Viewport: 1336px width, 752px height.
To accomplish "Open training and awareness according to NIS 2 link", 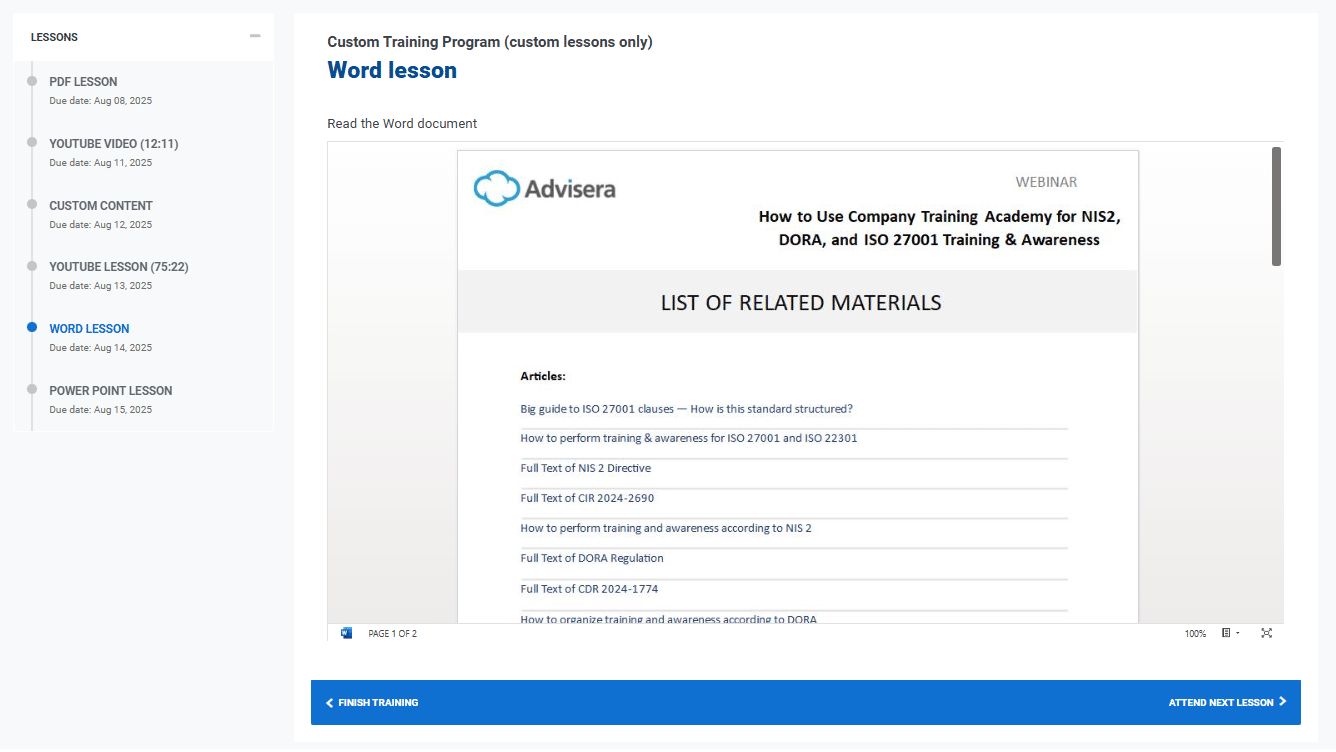I will coord(666,528).
